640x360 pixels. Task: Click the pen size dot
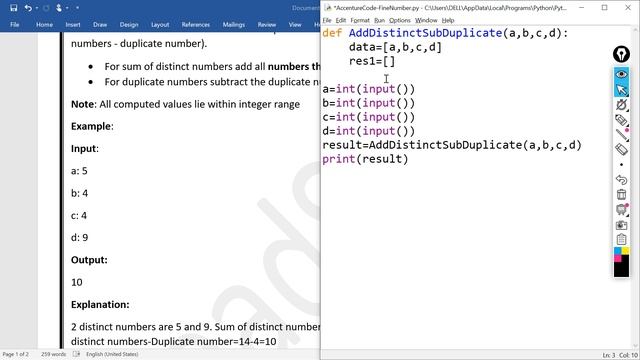[x=621, y=164]
